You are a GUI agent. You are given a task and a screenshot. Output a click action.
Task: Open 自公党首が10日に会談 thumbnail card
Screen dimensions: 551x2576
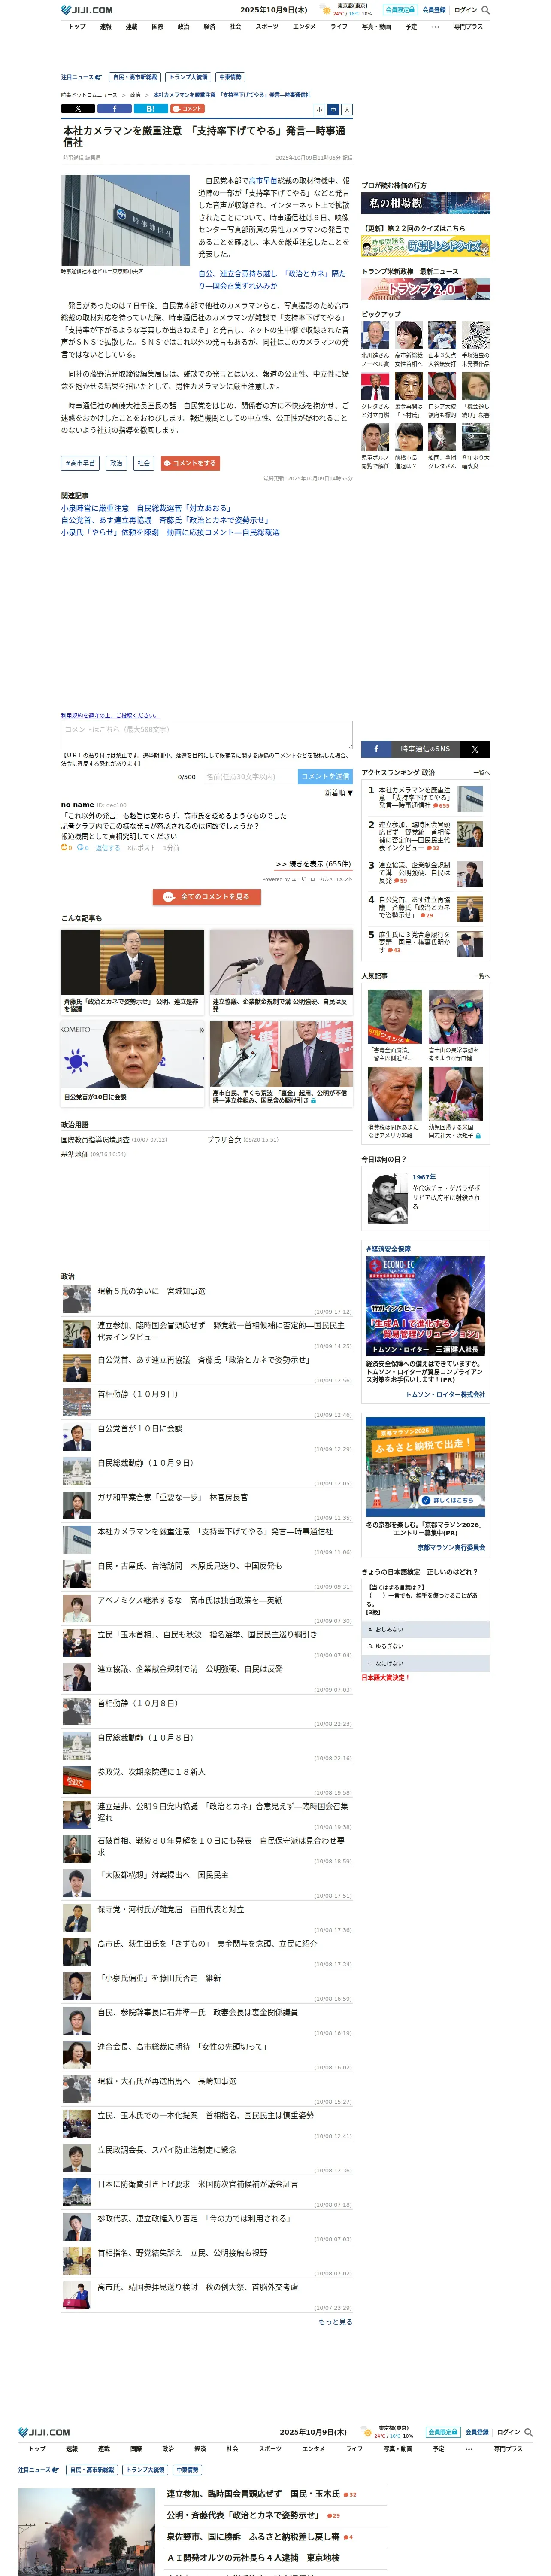click(132, 1064)
